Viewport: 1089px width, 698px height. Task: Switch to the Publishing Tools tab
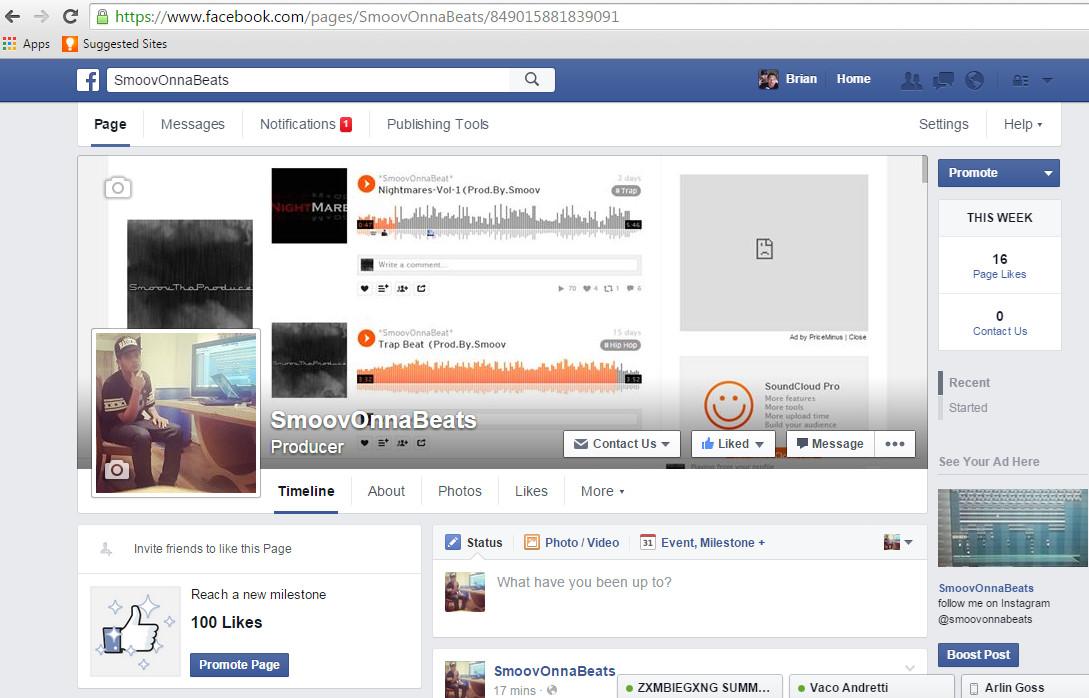tap(437, 124)
